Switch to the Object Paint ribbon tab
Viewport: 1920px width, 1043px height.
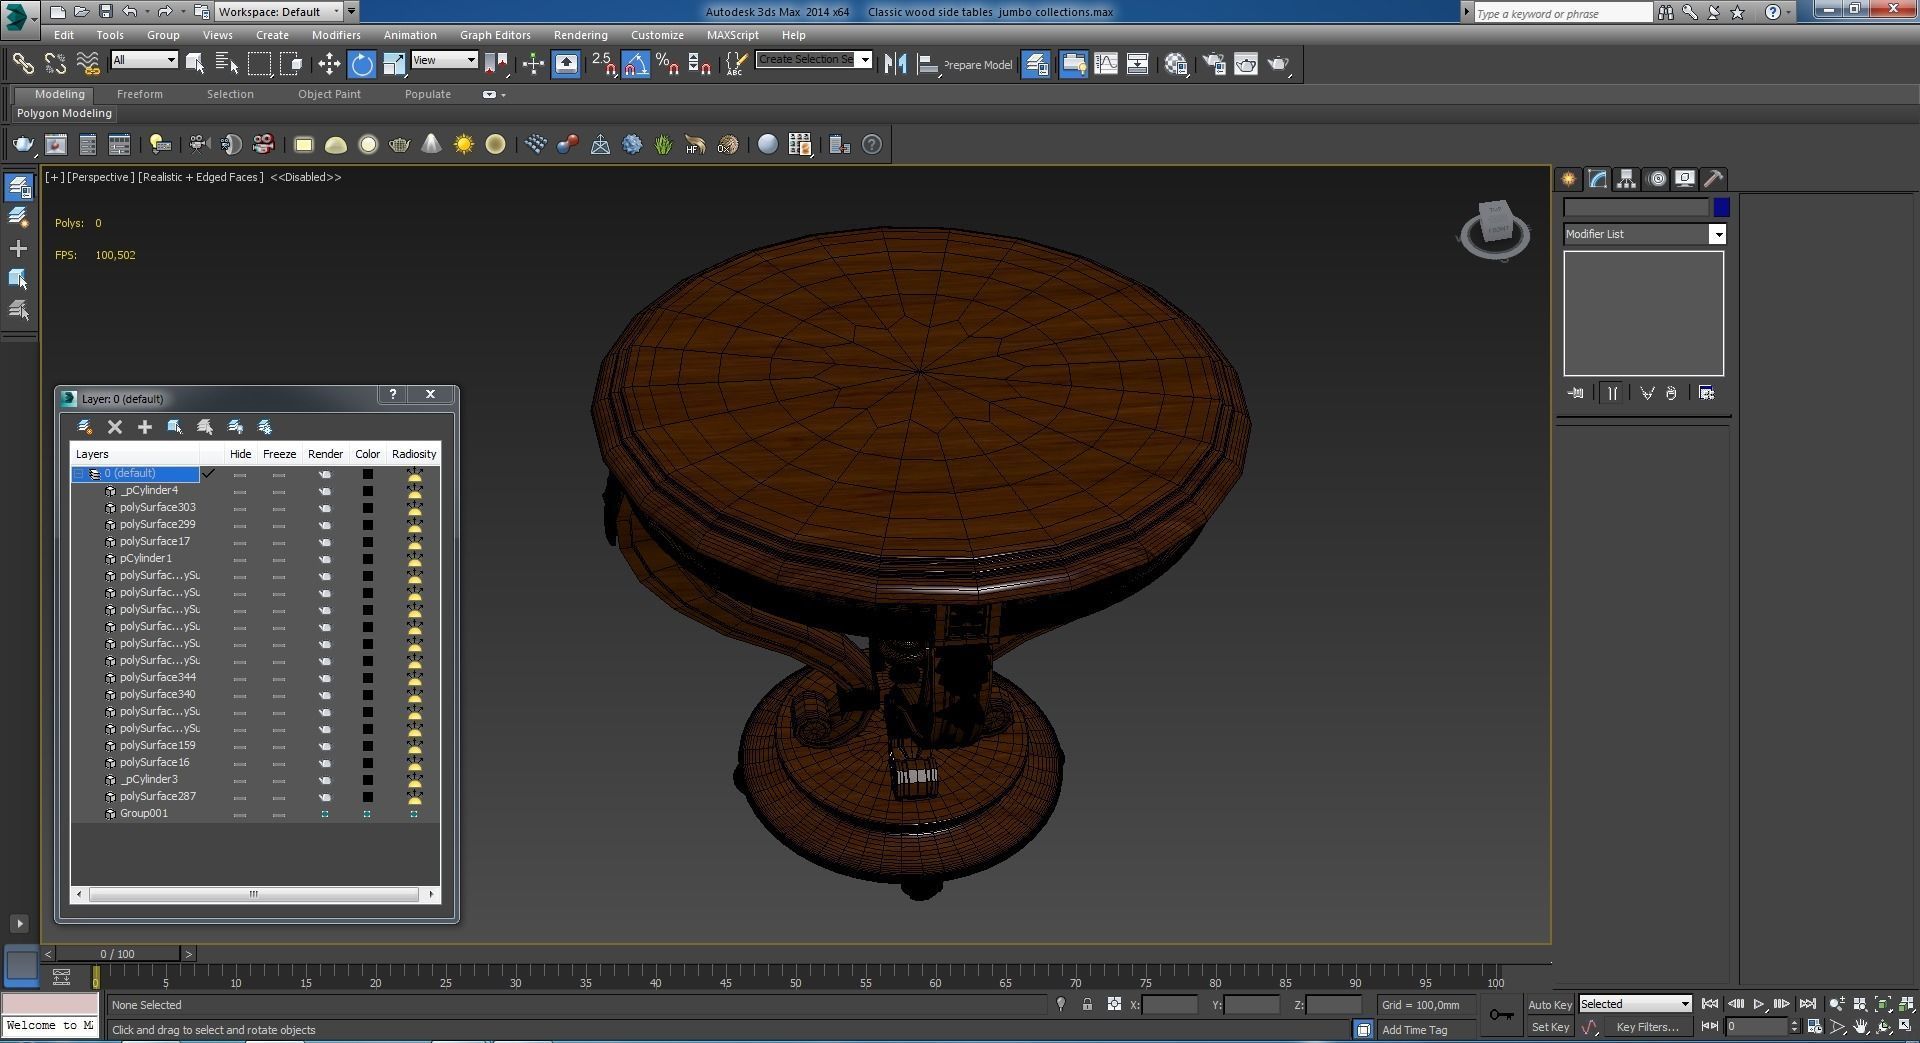pos(329,94)
